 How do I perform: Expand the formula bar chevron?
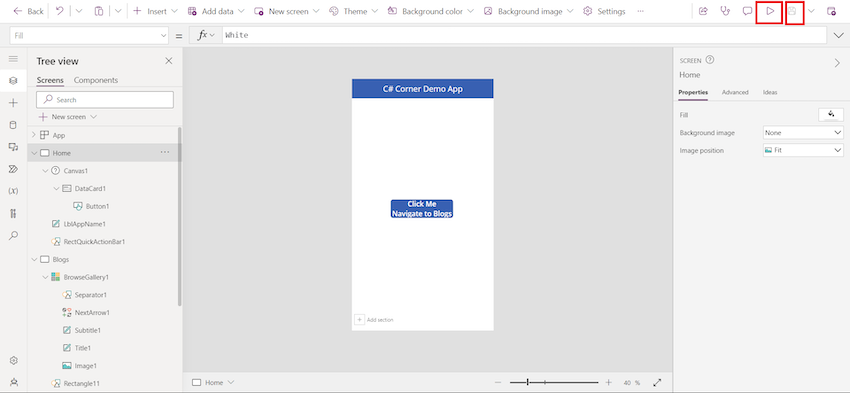click(x=838, y=35)
